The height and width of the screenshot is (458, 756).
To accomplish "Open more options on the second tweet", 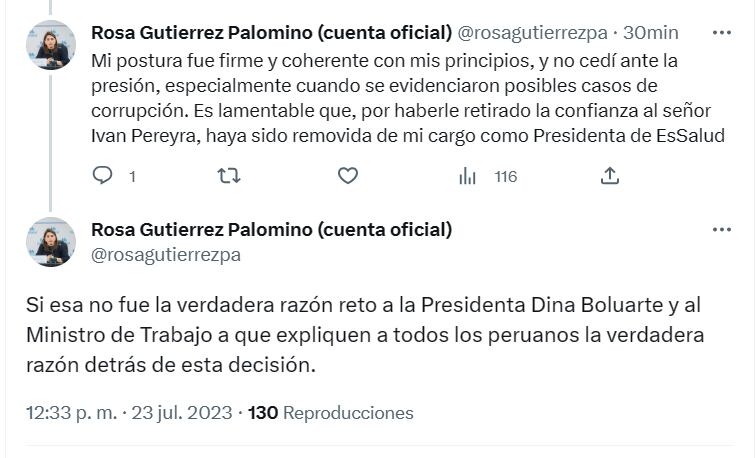I will [x=722, y=230].
